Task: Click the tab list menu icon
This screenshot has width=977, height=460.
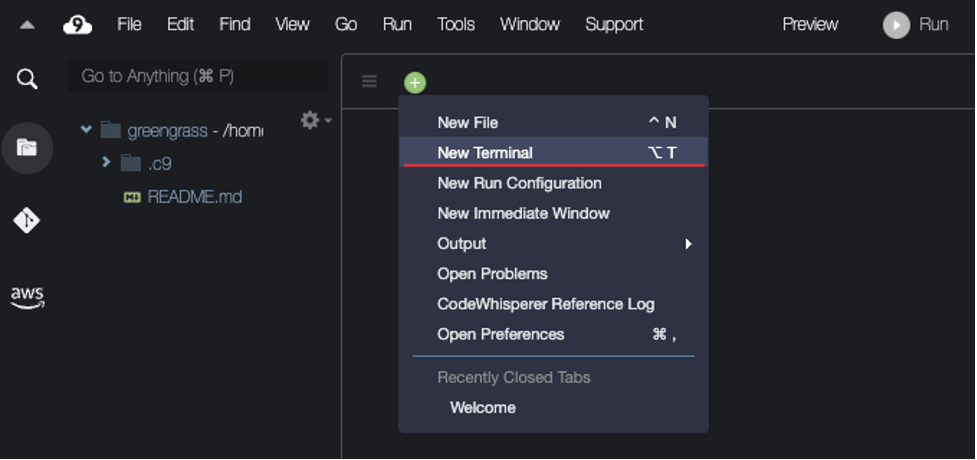Action: (370, 82)
